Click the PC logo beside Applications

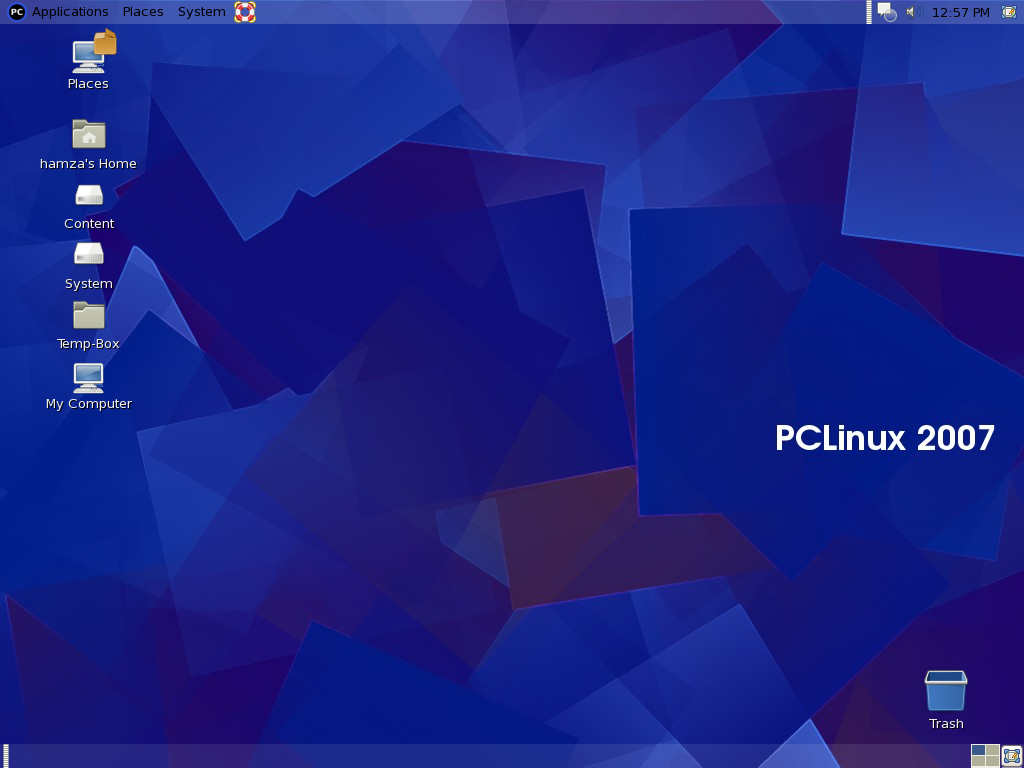click(17, 12)
